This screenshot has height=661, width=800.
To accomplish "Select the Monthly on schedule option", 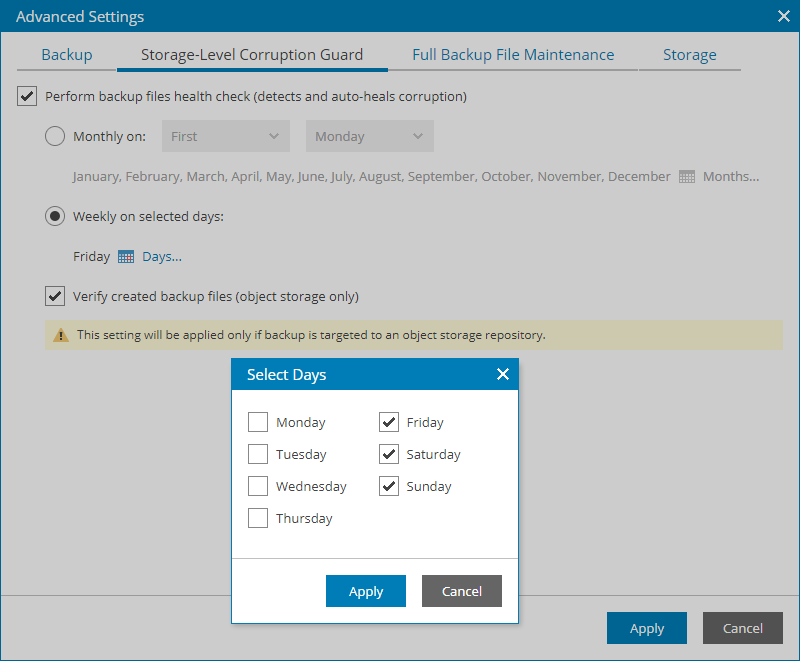I will point(55,136).
